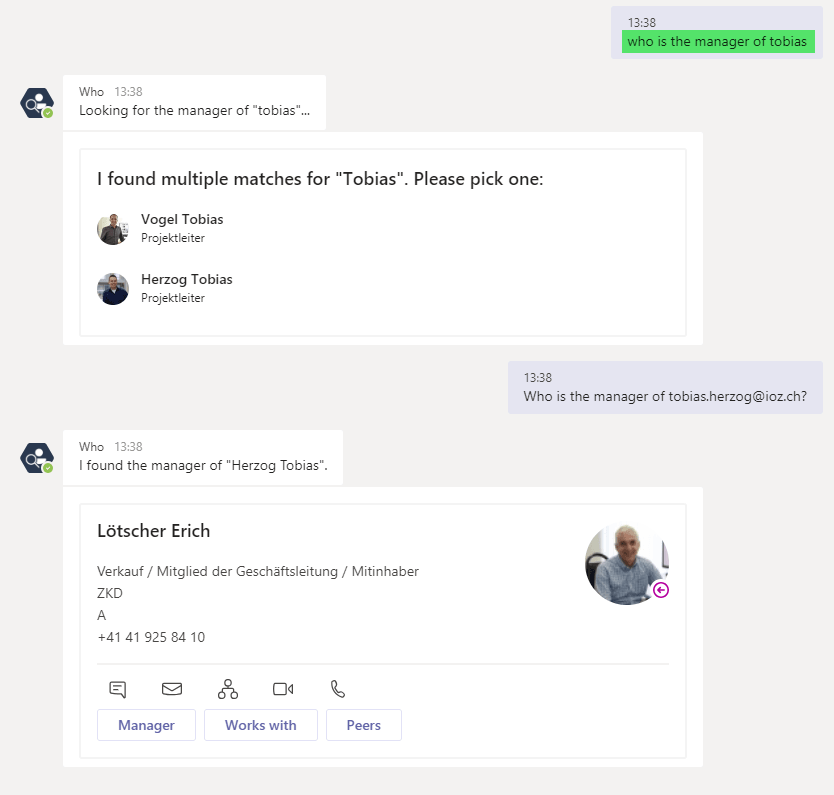This screenshot has width=834, height=795.
Task: Click the Lötscher Erich name heading
Action: pyautogui.click(x=154, y=531)
